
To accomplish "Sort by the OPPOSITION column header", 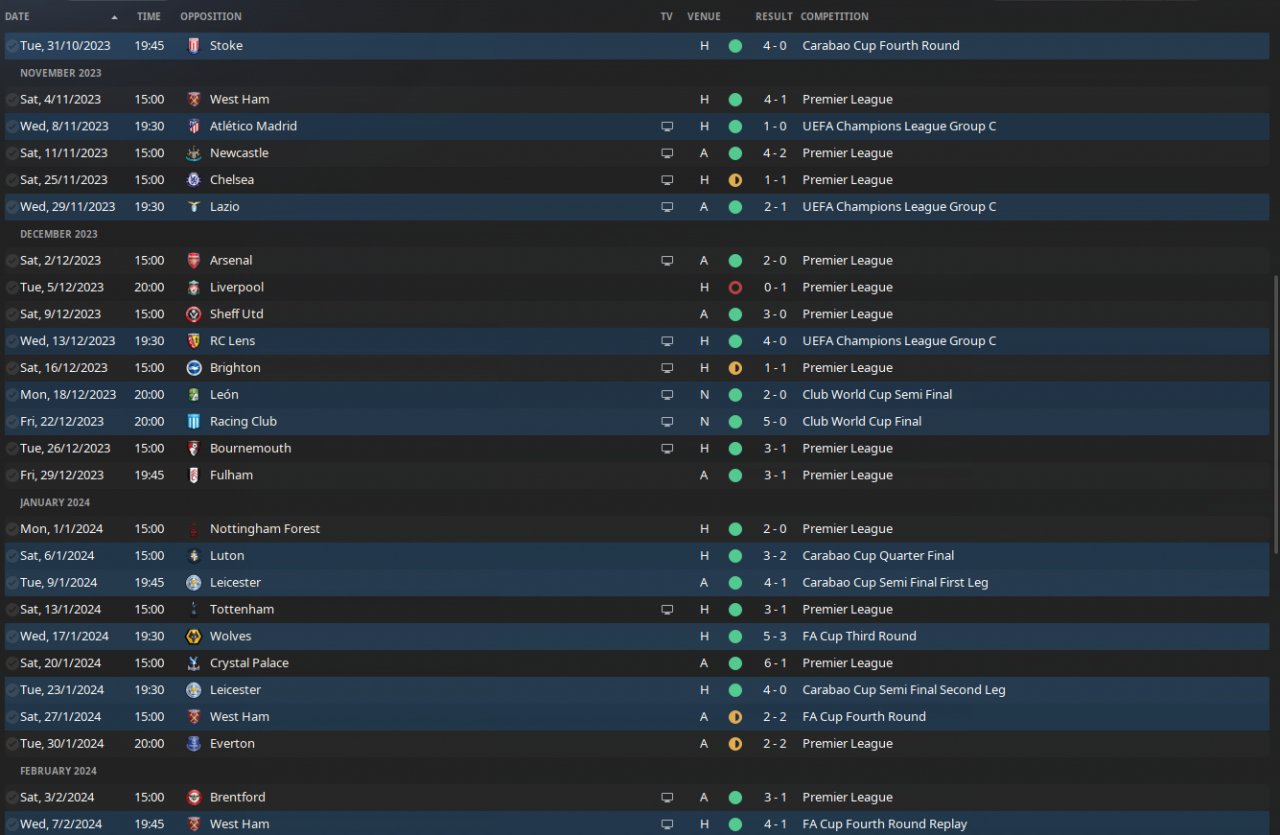I will click(x=211, y=17).
